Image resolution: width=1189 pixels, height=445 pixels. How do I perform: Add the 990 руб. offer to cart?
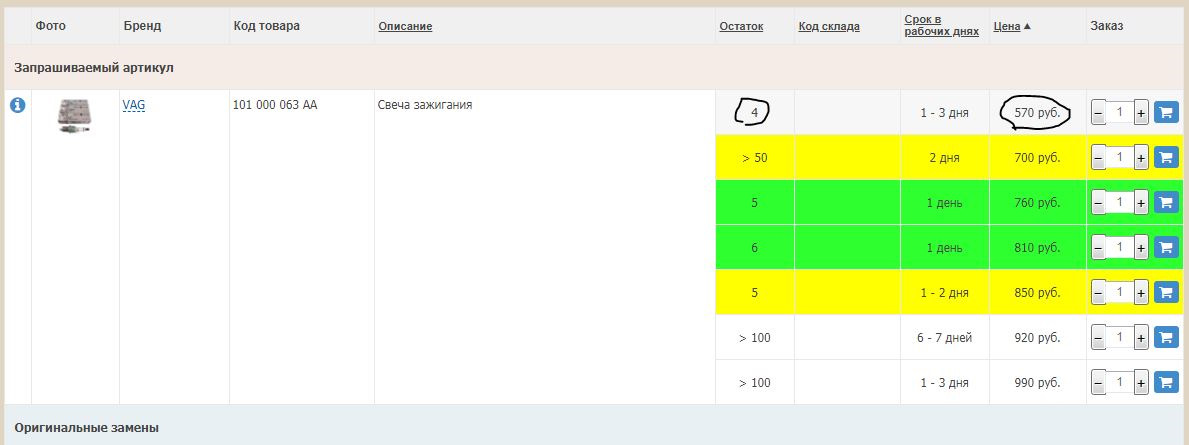[1166, 382]
